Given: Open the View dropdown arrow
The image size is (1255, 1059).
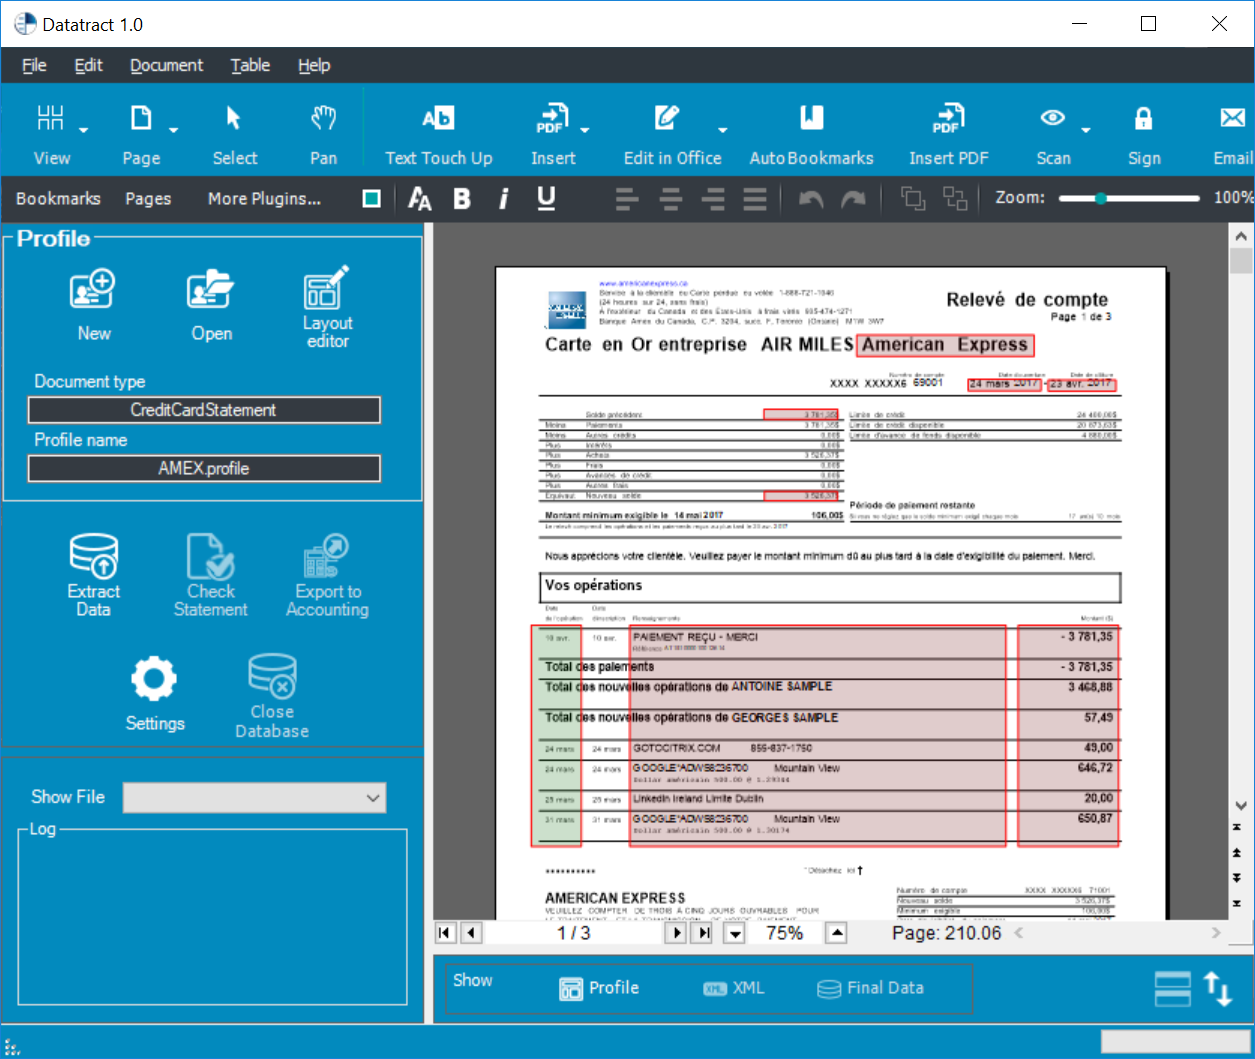Looking at the screenshot, I should [84, 130].
